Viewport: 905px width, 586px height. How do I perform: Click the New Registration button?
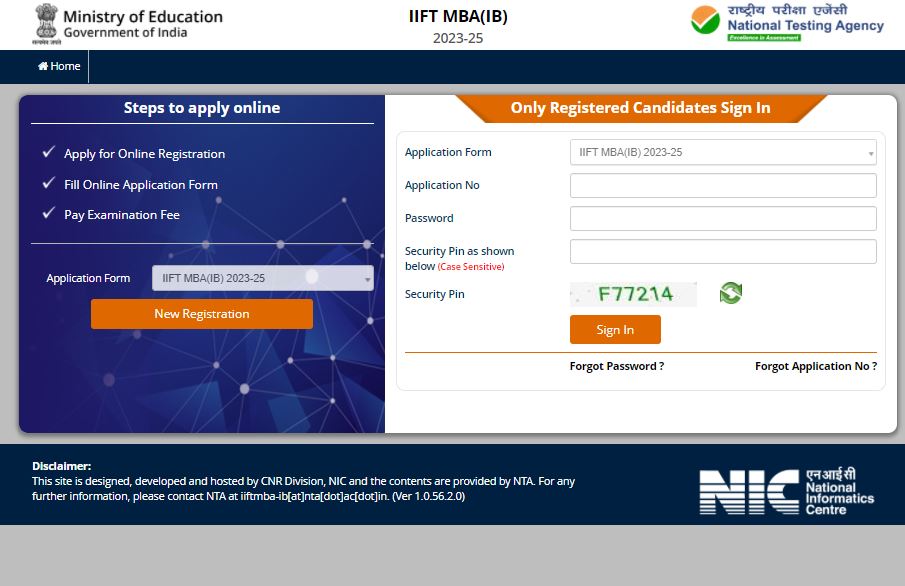(x=201, y=313)
